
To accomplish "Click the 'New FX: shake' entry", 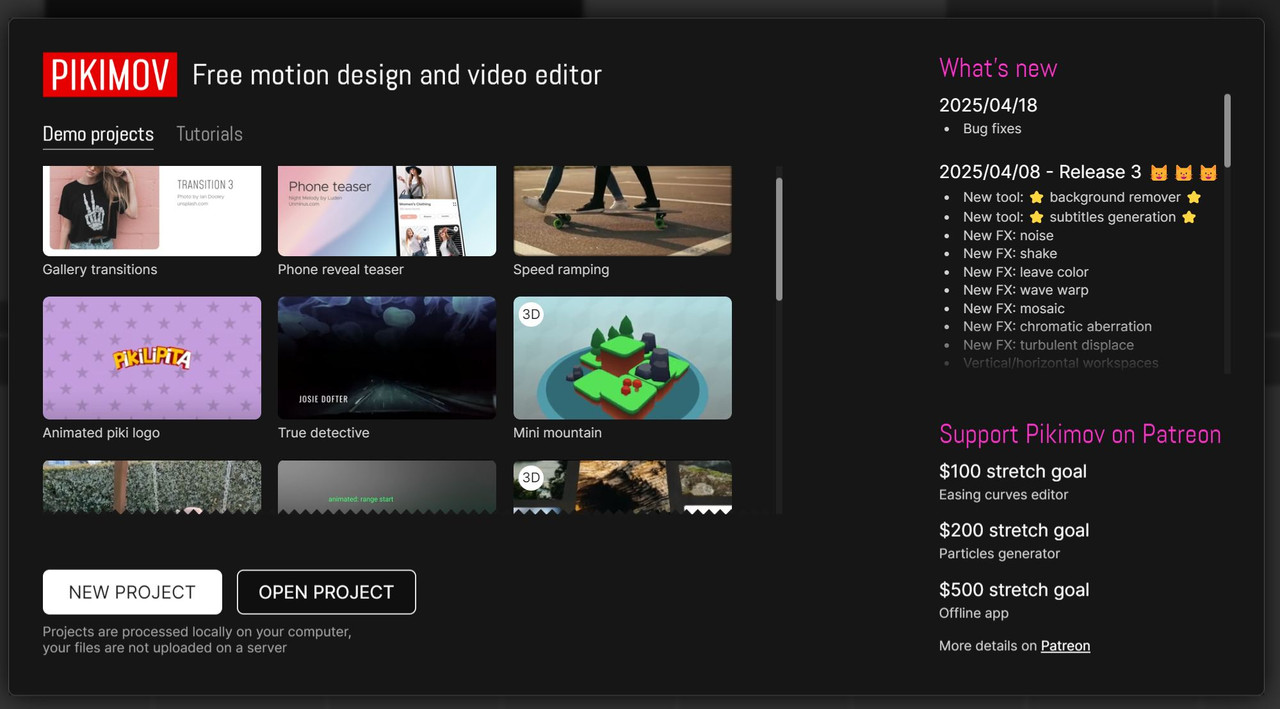I will 1010,254.
